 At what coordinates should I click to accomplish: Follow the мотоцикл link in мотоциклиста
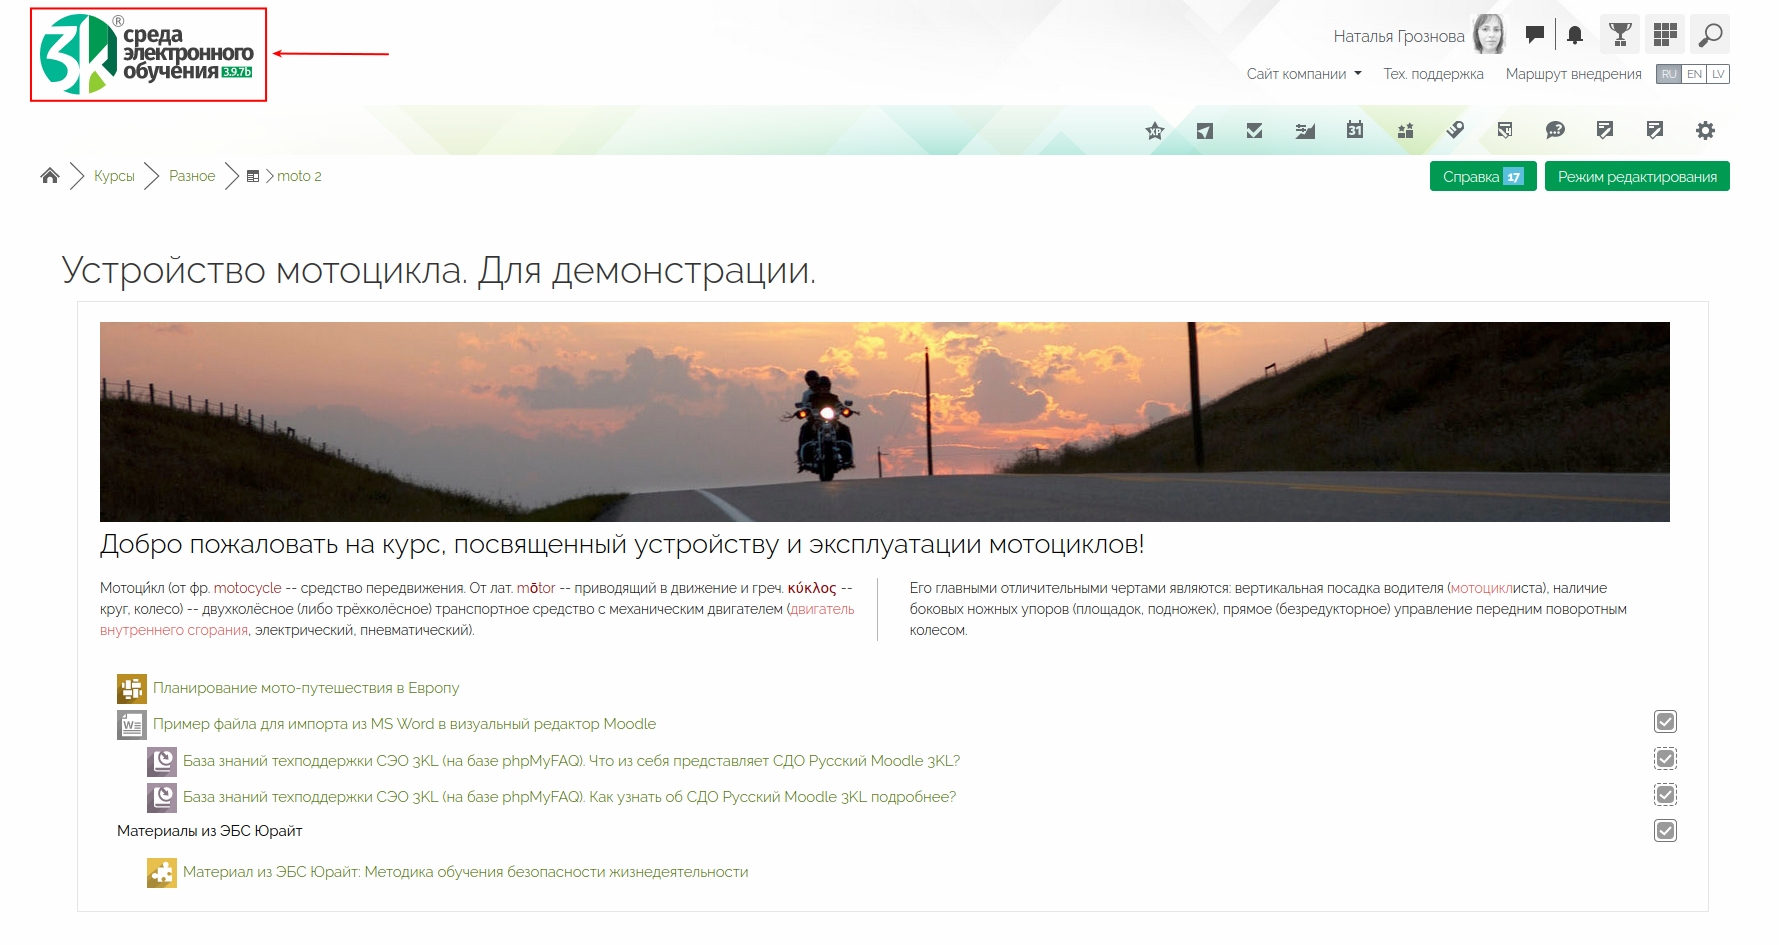(1481, 588)
